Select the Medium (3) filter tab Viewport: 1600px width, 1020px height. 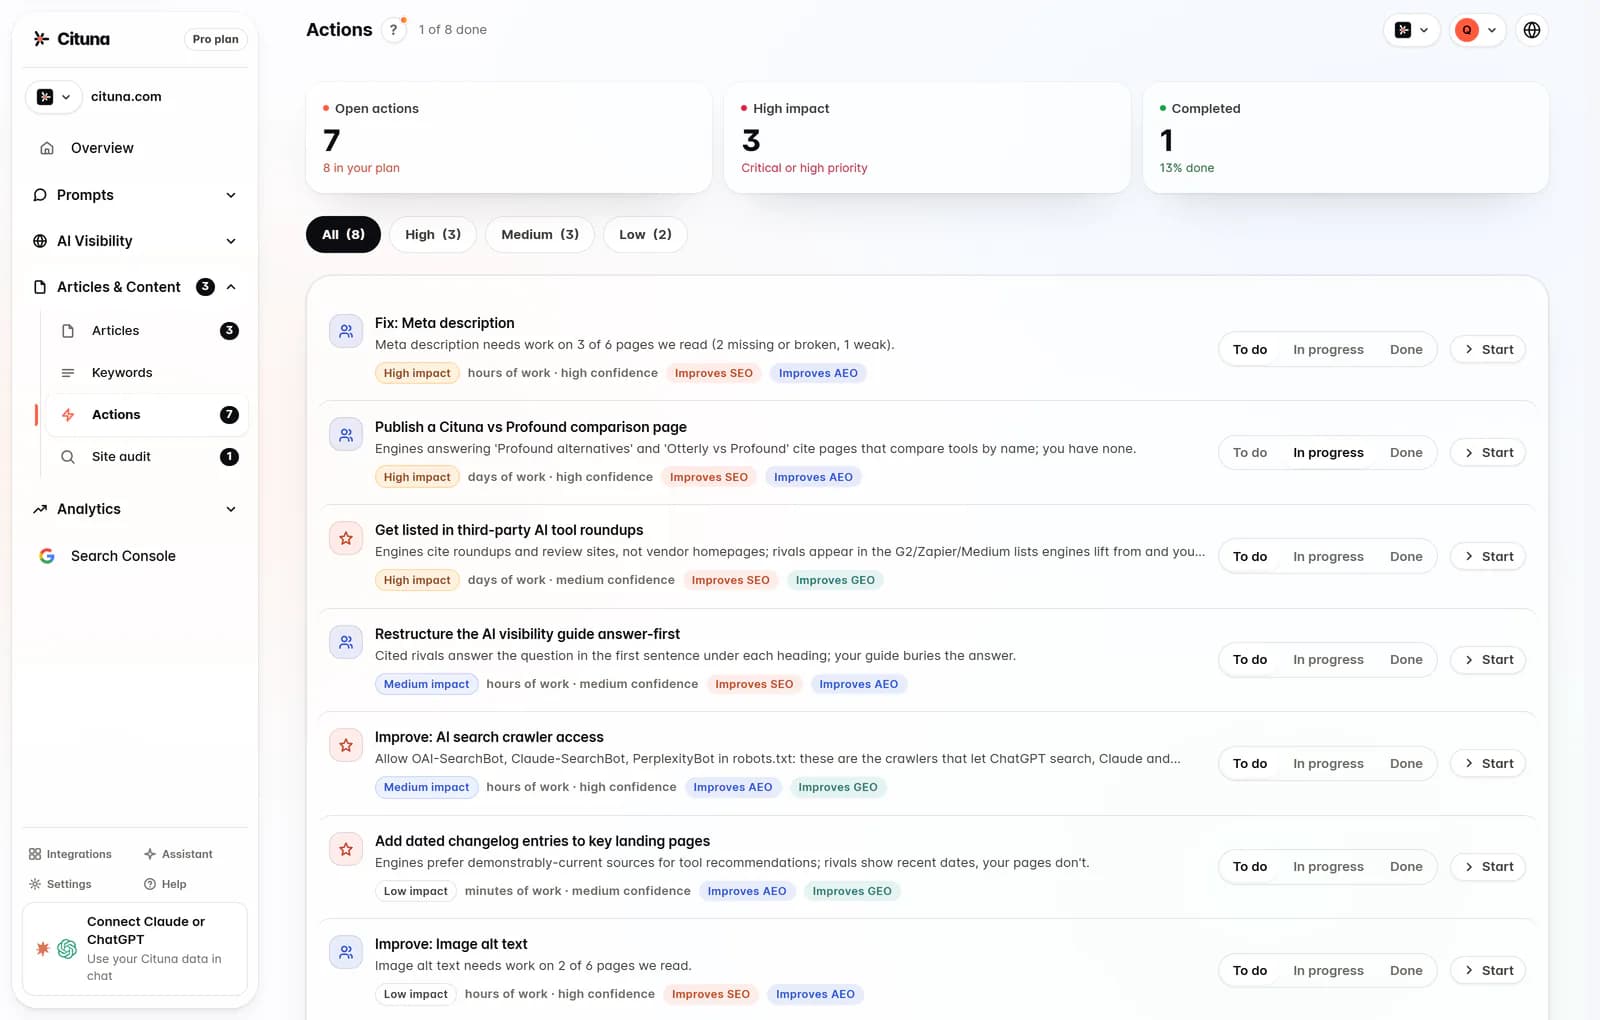(540, 235)
